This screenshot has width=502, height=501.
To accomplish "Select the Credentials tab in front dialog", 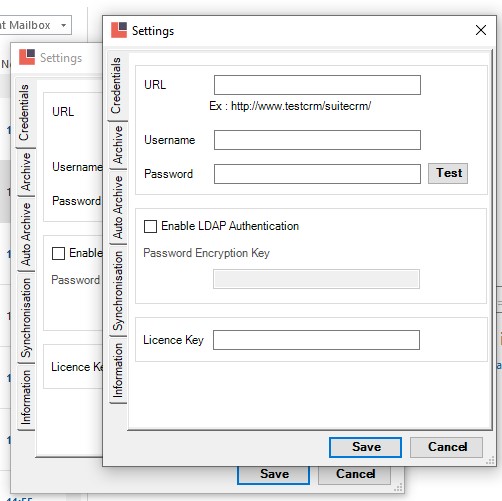I will coord(117,86).
